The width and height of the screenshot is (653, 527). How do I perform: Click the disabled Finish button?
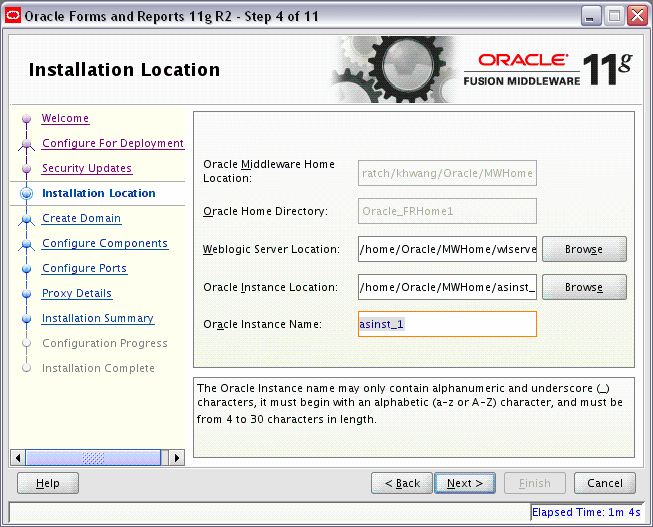(x=535, y=483)
